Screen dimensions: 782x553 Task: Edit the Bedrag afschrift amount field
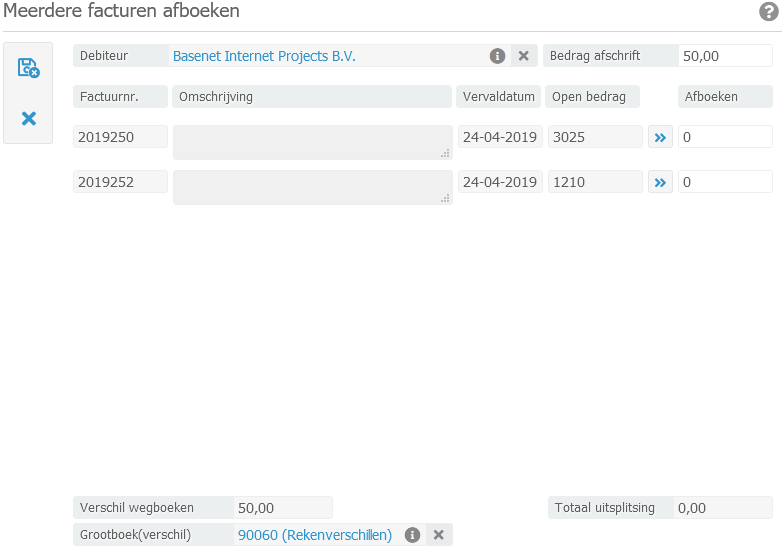[x=725, y=56]
